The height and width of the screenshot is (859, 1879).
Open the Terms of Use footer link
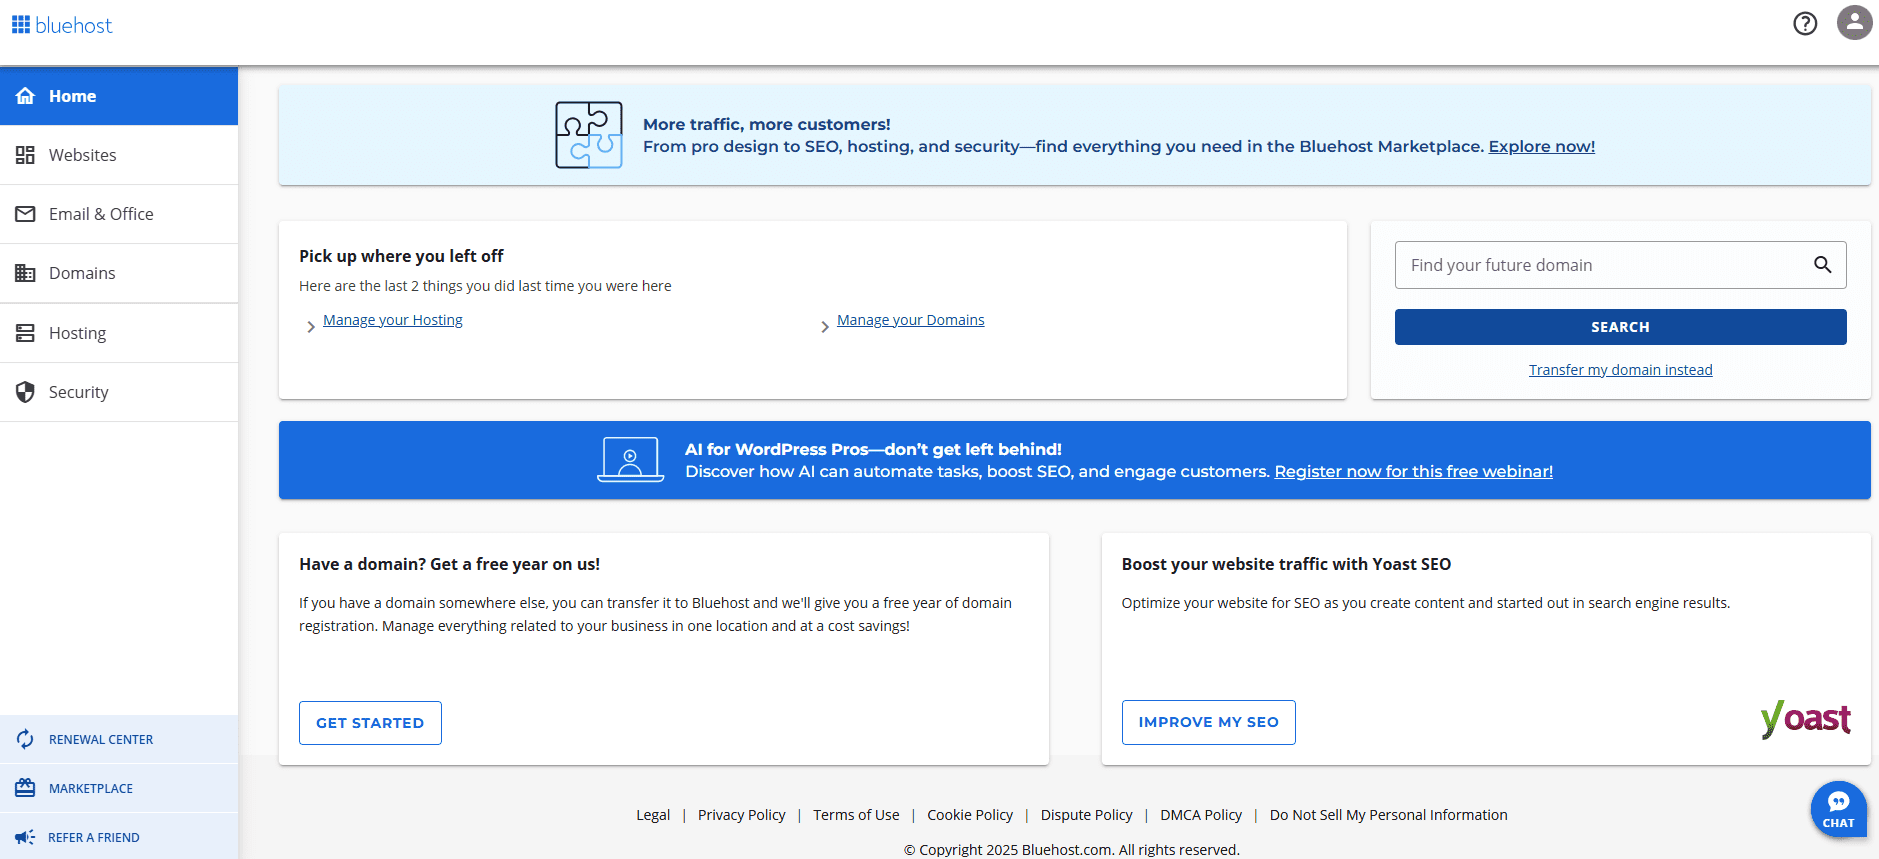(856, 815)
